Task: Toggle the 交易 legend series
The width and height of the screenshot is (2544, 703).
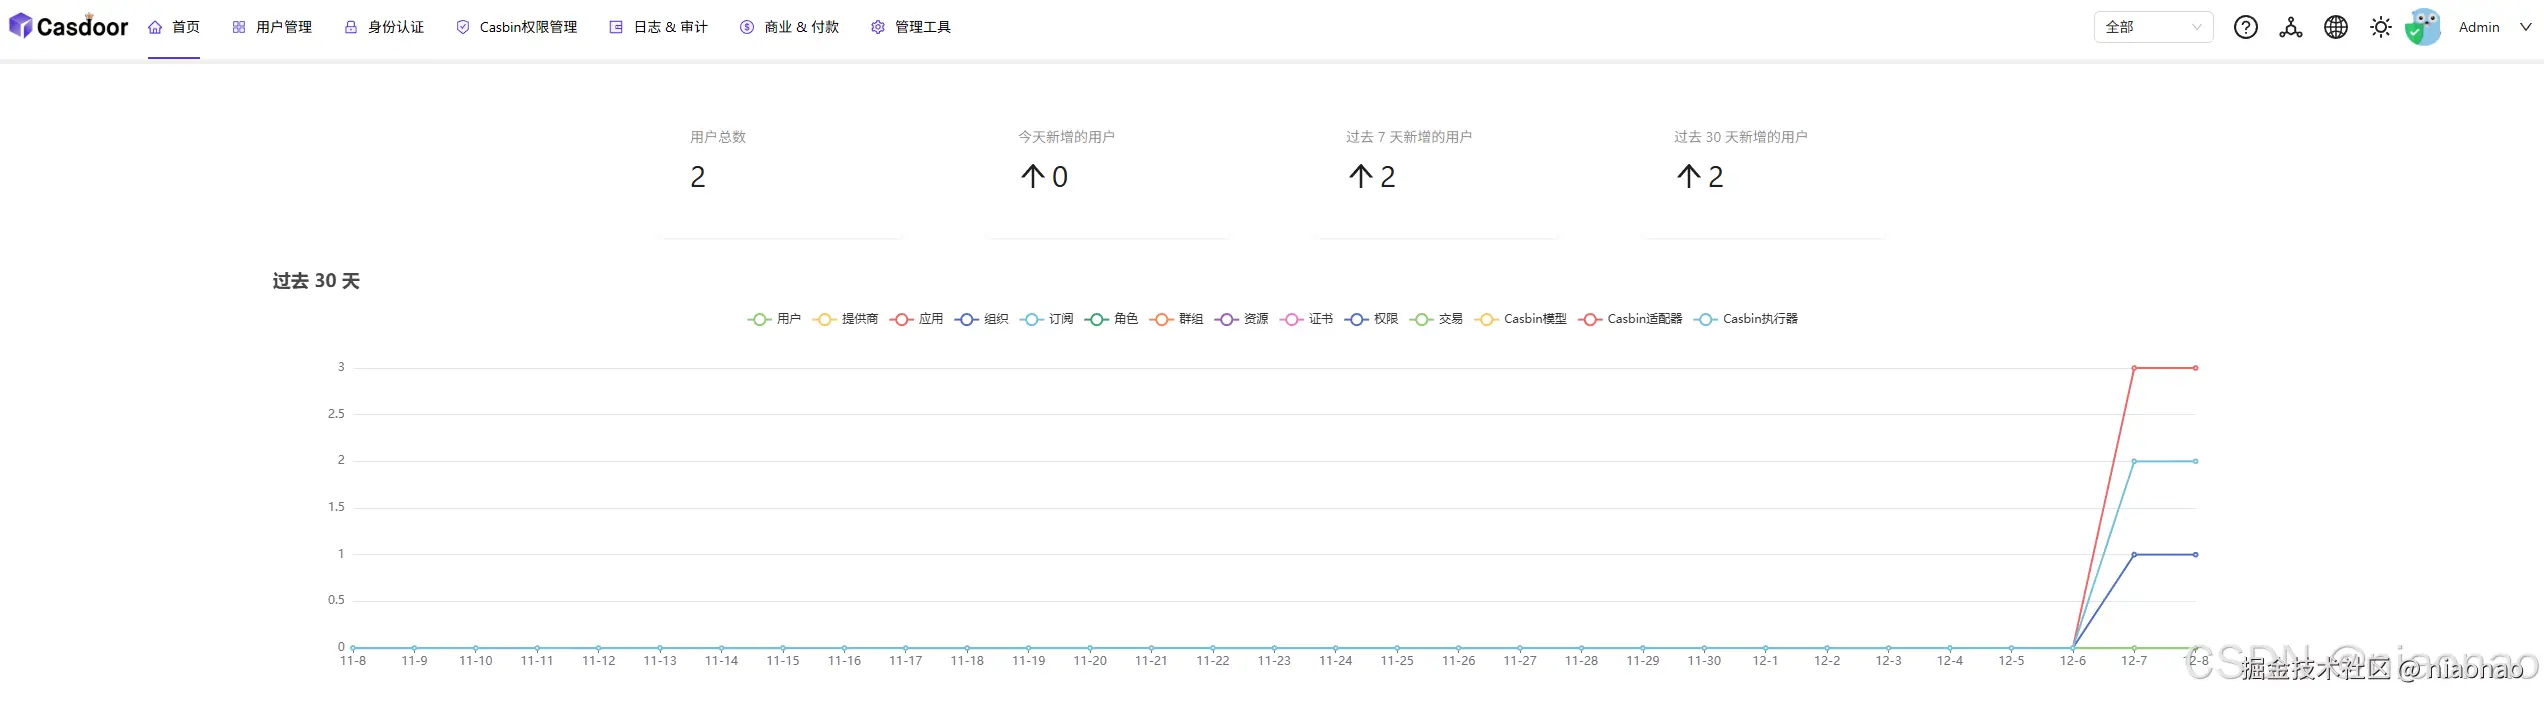Action: (x=1436, y=319)
